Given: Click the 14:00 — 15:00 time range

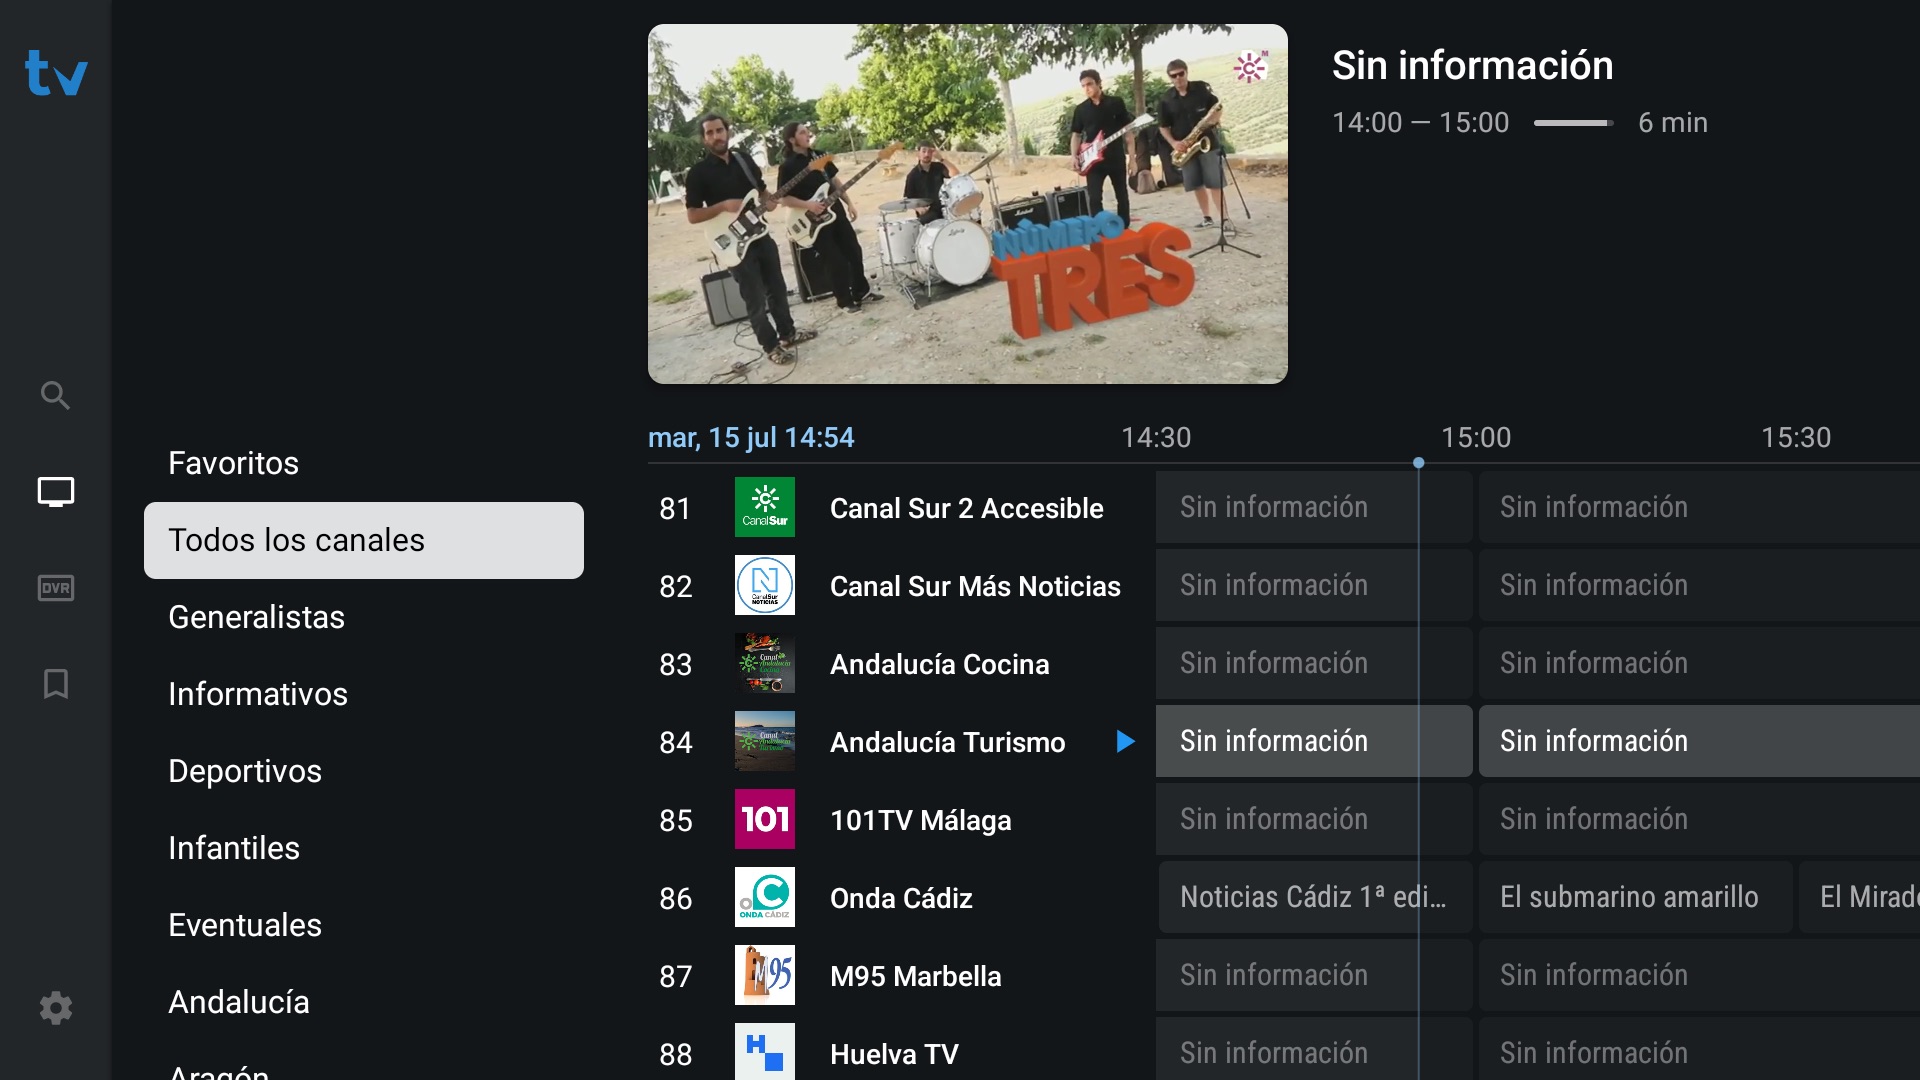Looking at the screenshot, I should coord(1420,122).
